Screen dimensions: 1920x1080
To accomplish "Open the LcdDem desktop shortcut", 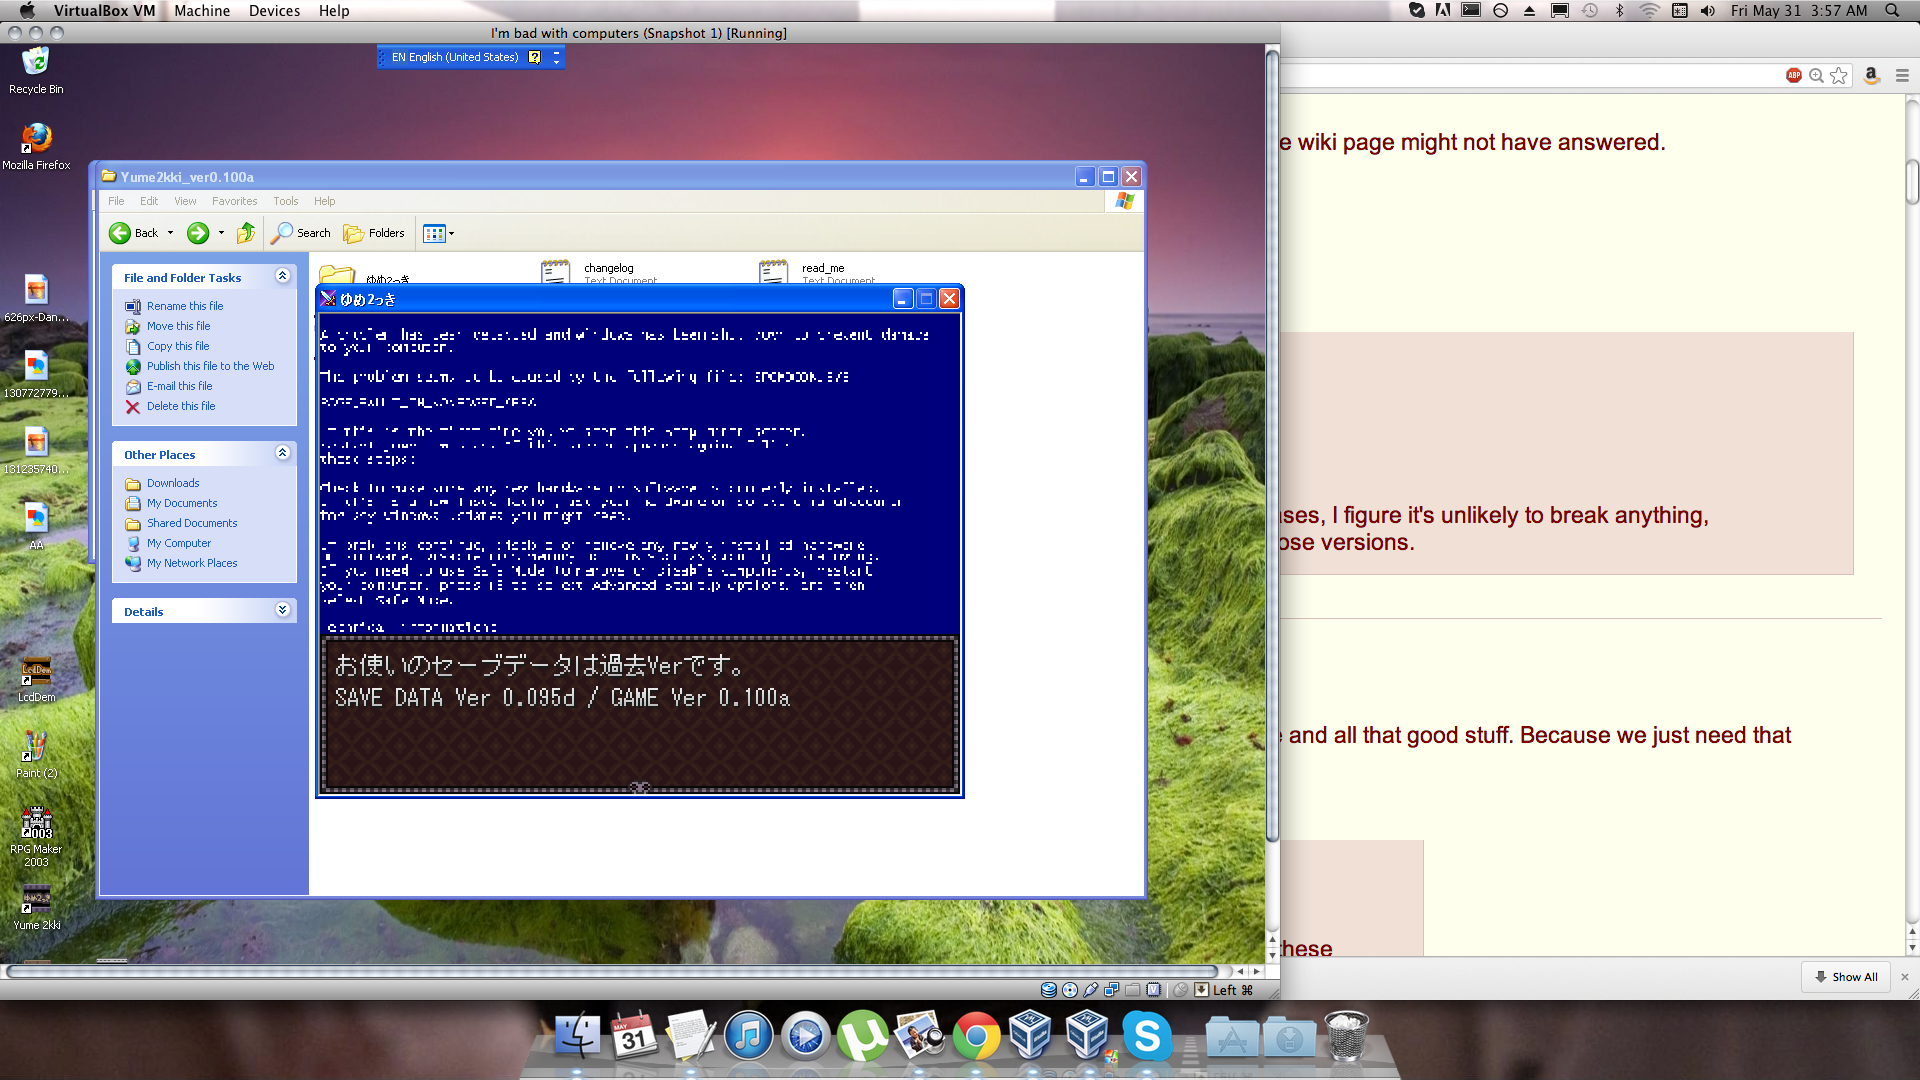I will pyautogui.click(x=36, y=678).
